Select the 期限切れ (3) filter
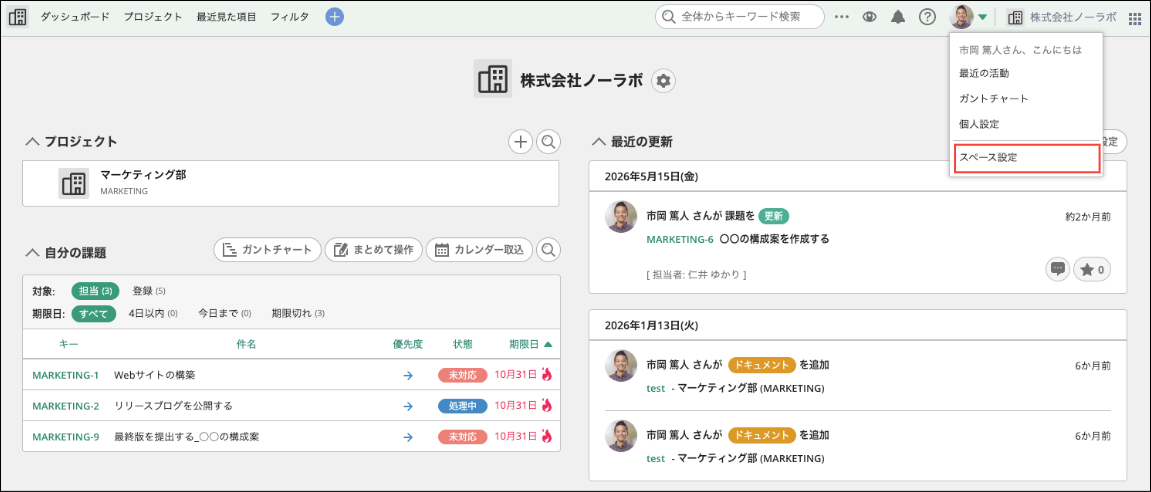 click(x=298, y=314)
